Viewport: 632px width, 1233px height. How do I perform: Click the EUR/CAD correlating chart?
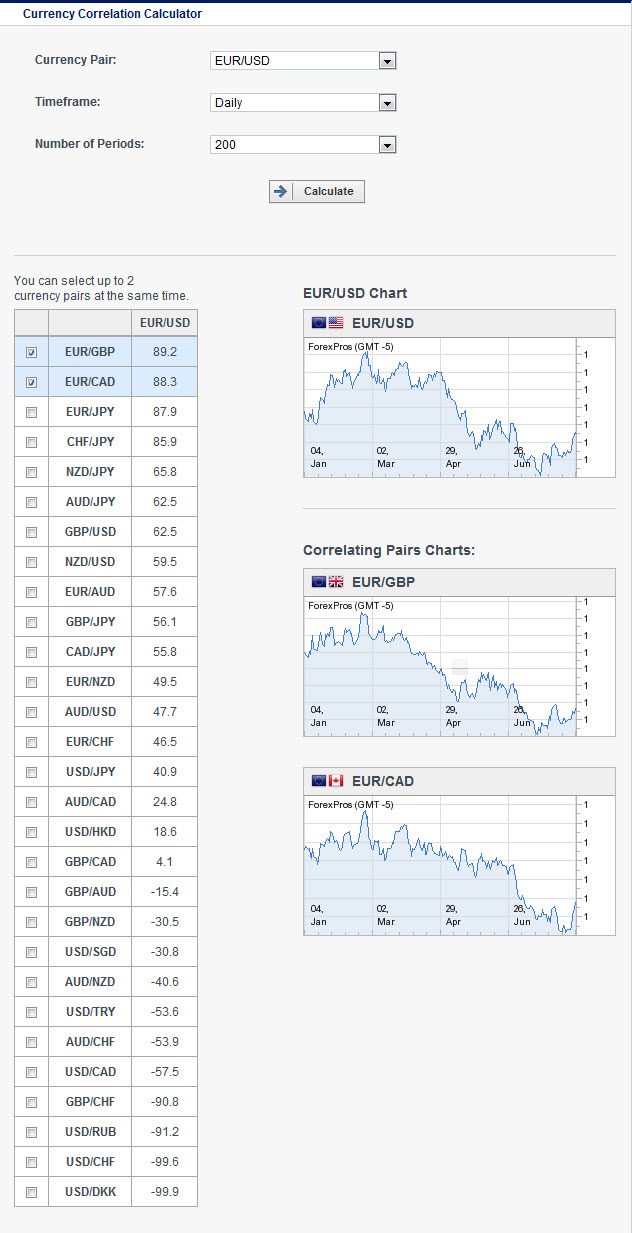440,866
